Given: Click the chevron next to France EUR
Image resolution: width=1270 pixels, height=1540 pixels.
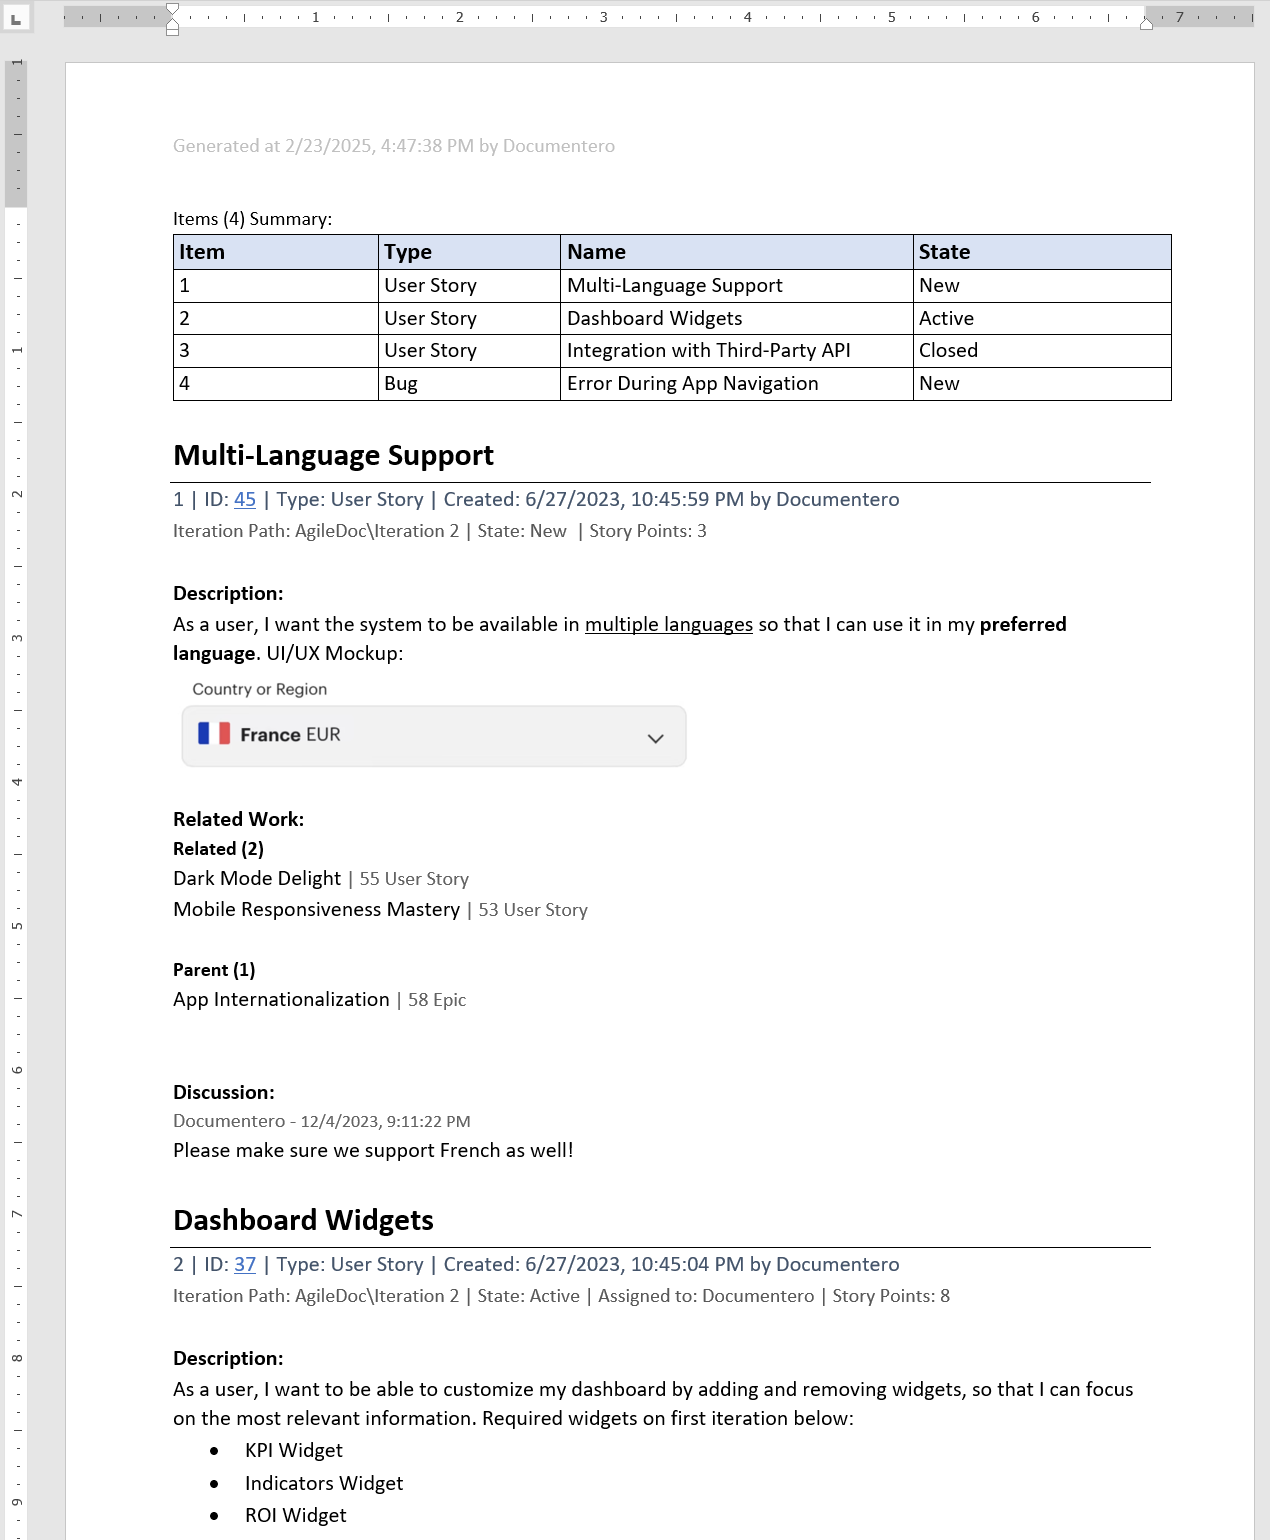Looking at the screenshot, I should (x=655, y=738).
